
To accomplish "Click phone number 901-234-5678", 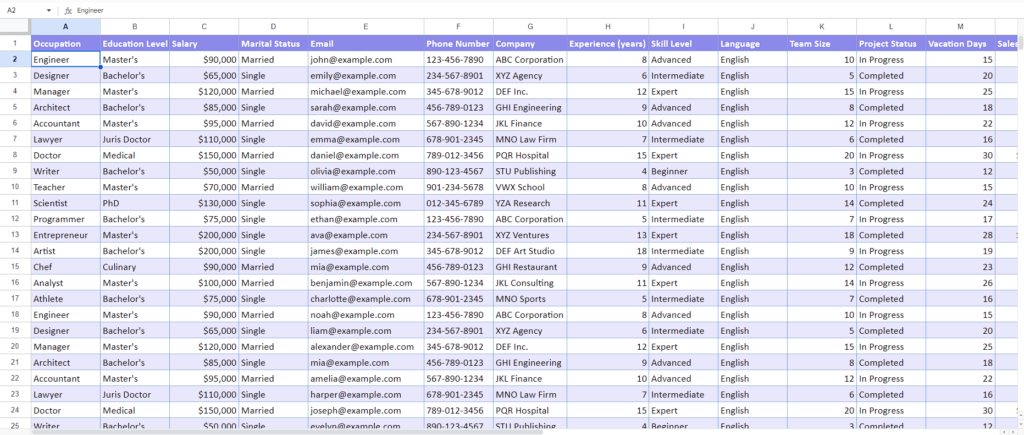I will pyautogui.click(x=458, y=187).
